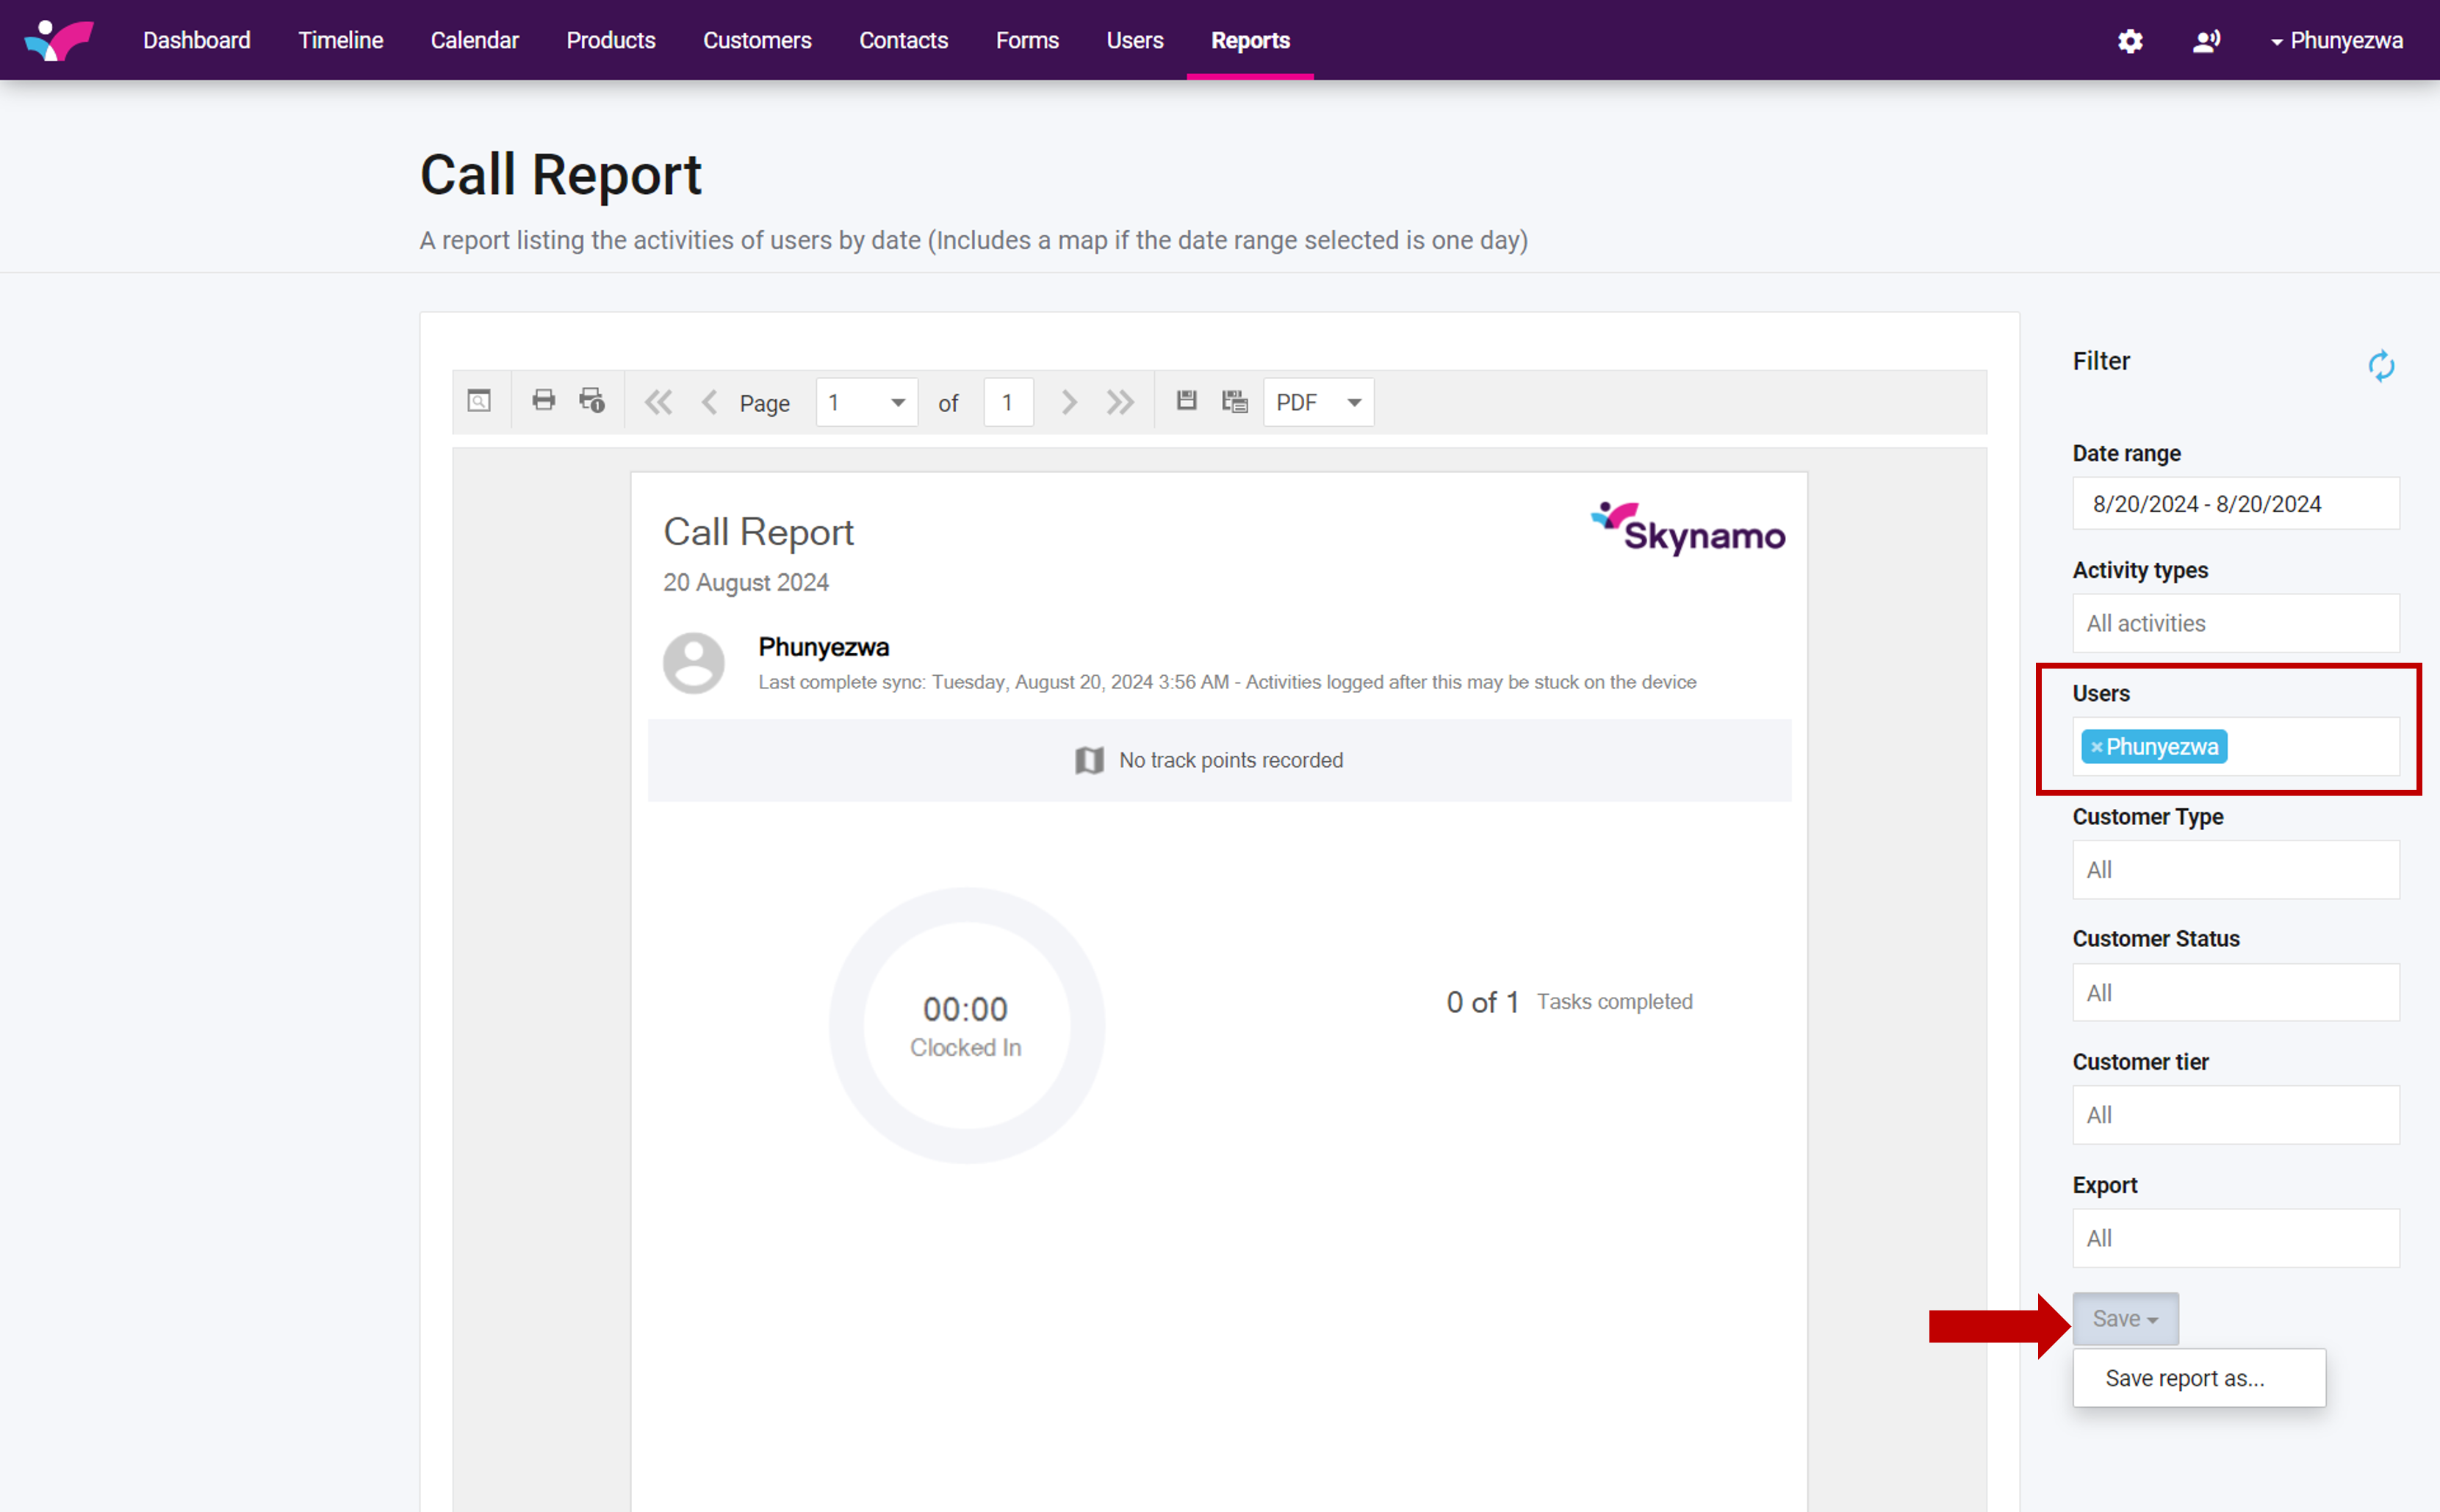Click the print current page icon
Image resolution: width=2440 pixels, height=1512 pixels.
coord(592,401)
